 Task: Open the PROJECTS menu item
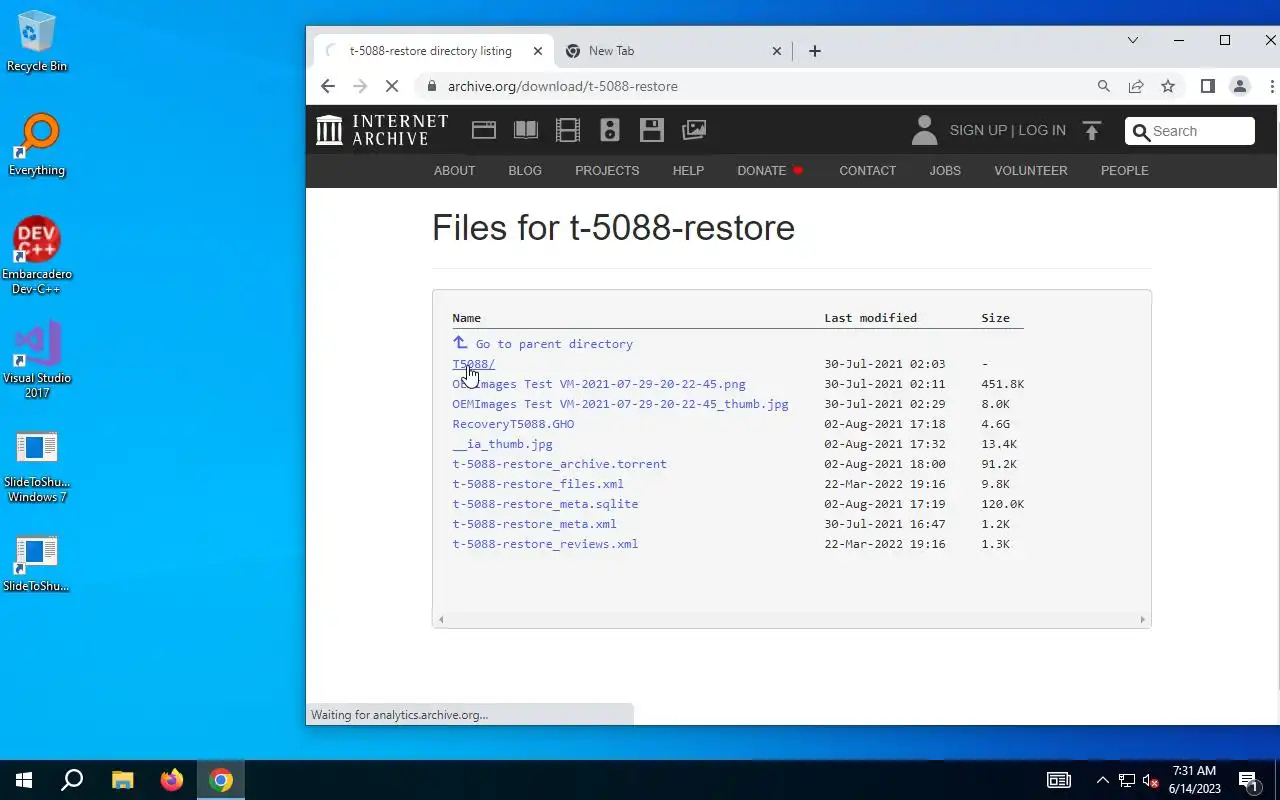click(607, 170)
